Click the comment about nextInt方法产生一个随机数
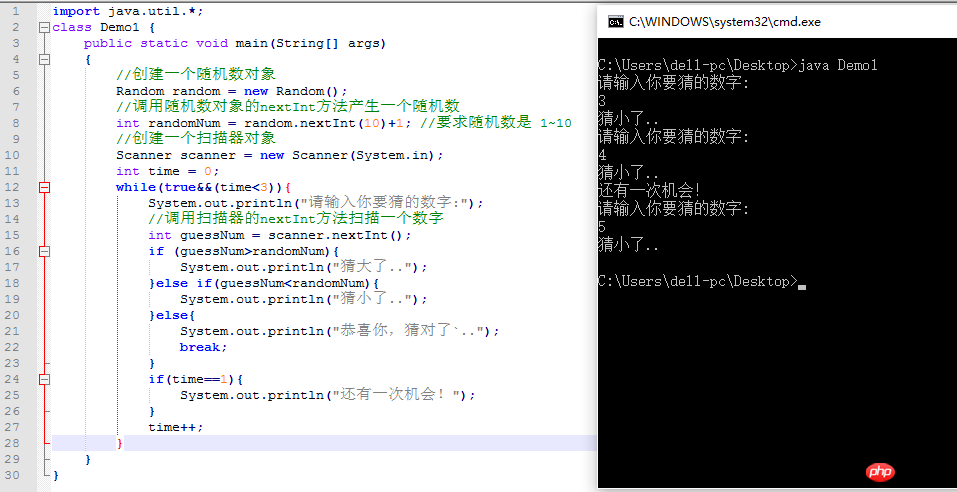The height and width of the screenshot is (492, 957). (x=287, y=107)
